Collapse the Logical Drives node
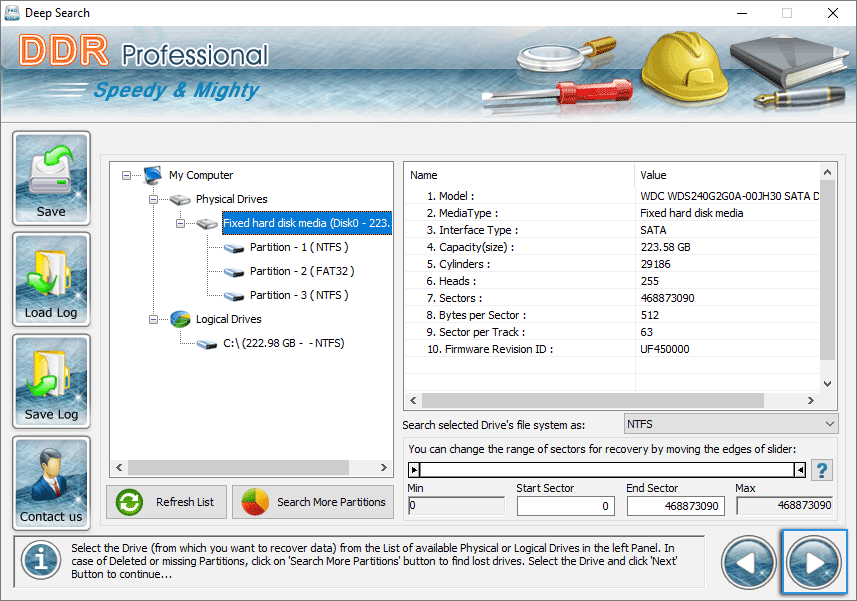 (x=154, y=319)
